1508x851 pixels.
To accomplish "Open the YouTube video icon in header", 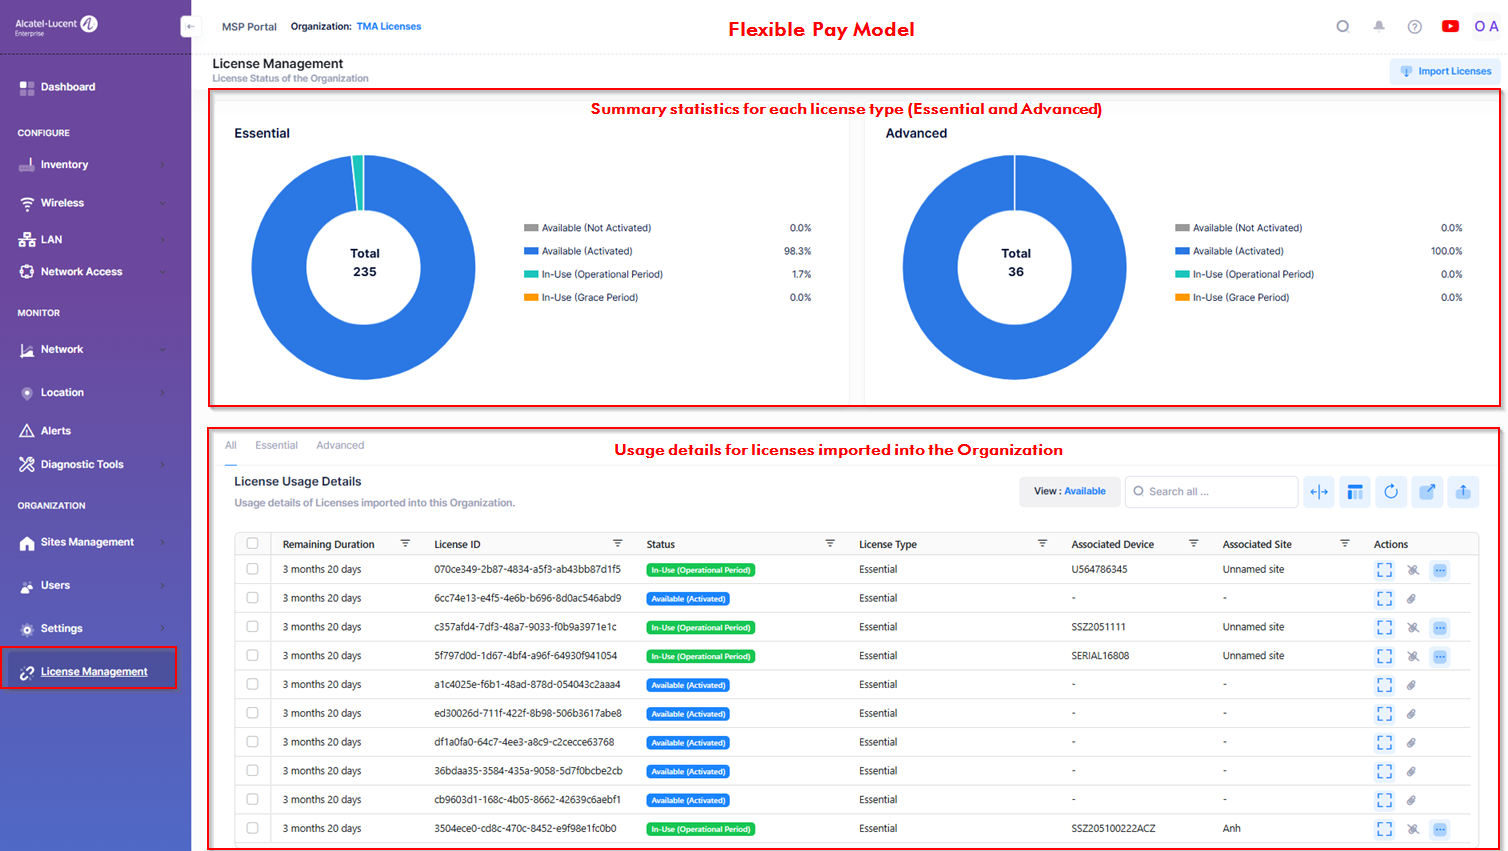I will pyautogui.click(x=1450, y=27).
